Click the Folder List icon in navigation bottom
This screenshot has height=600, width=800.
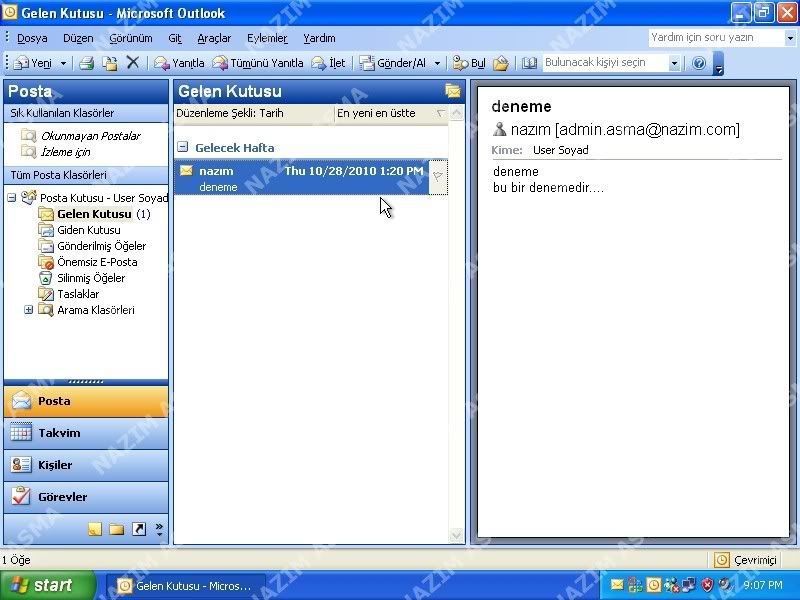117,529
